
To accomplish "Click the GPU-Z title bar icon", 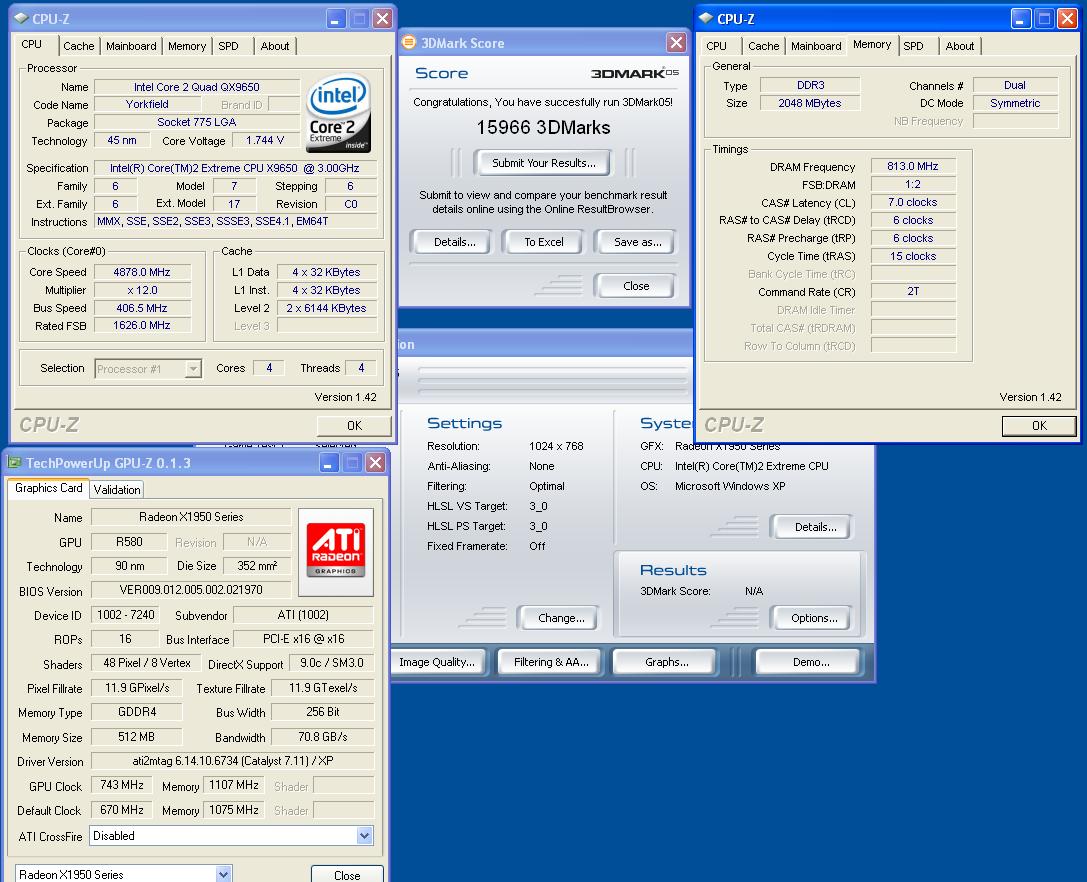I will (15, 462).
